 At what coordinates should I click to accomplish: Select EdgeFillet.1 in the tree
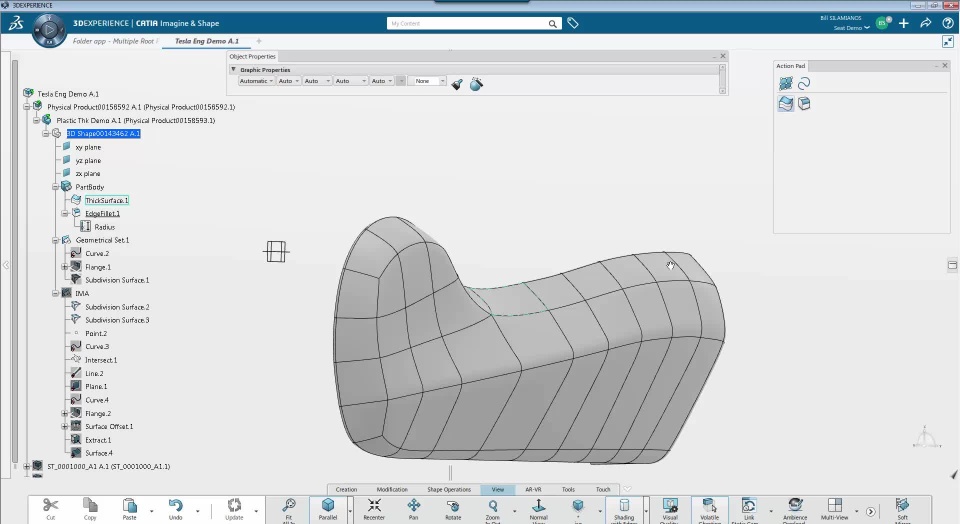click(x=102, y=214)
